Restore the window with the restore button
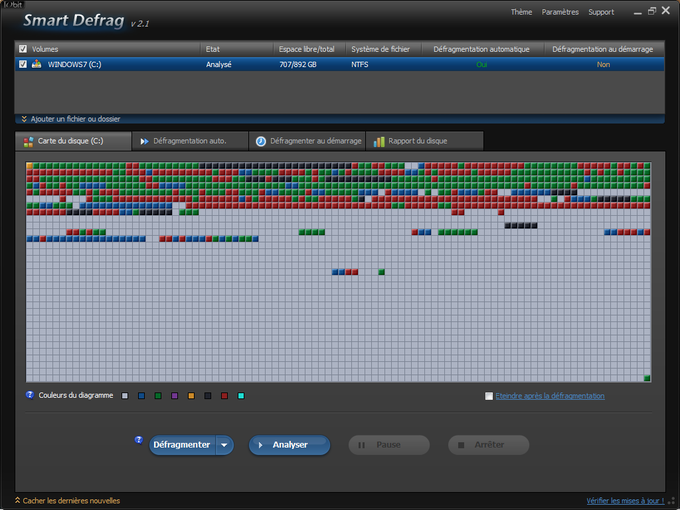The image size is (680, 510). [x=652, y=11]
